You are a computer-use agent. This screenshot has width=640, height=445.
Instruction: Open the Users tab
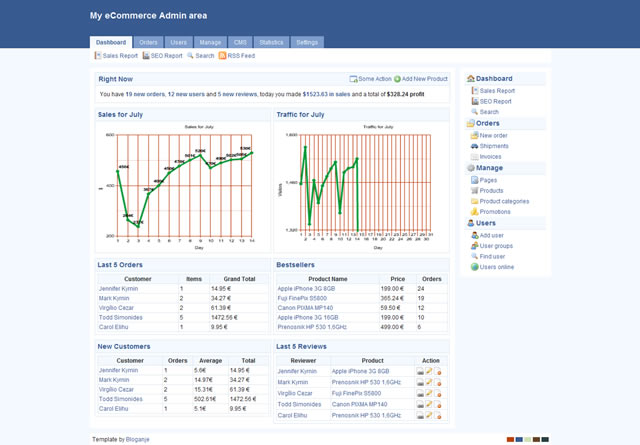click(178, 42)
